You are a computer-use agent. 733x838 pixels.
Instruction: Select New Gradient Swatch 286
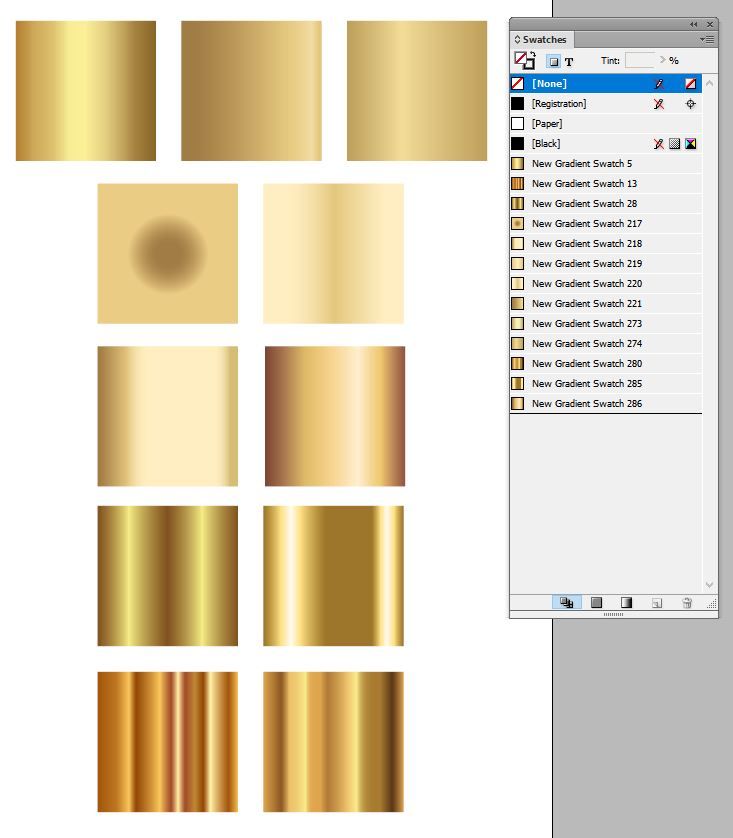click(606, 404)
